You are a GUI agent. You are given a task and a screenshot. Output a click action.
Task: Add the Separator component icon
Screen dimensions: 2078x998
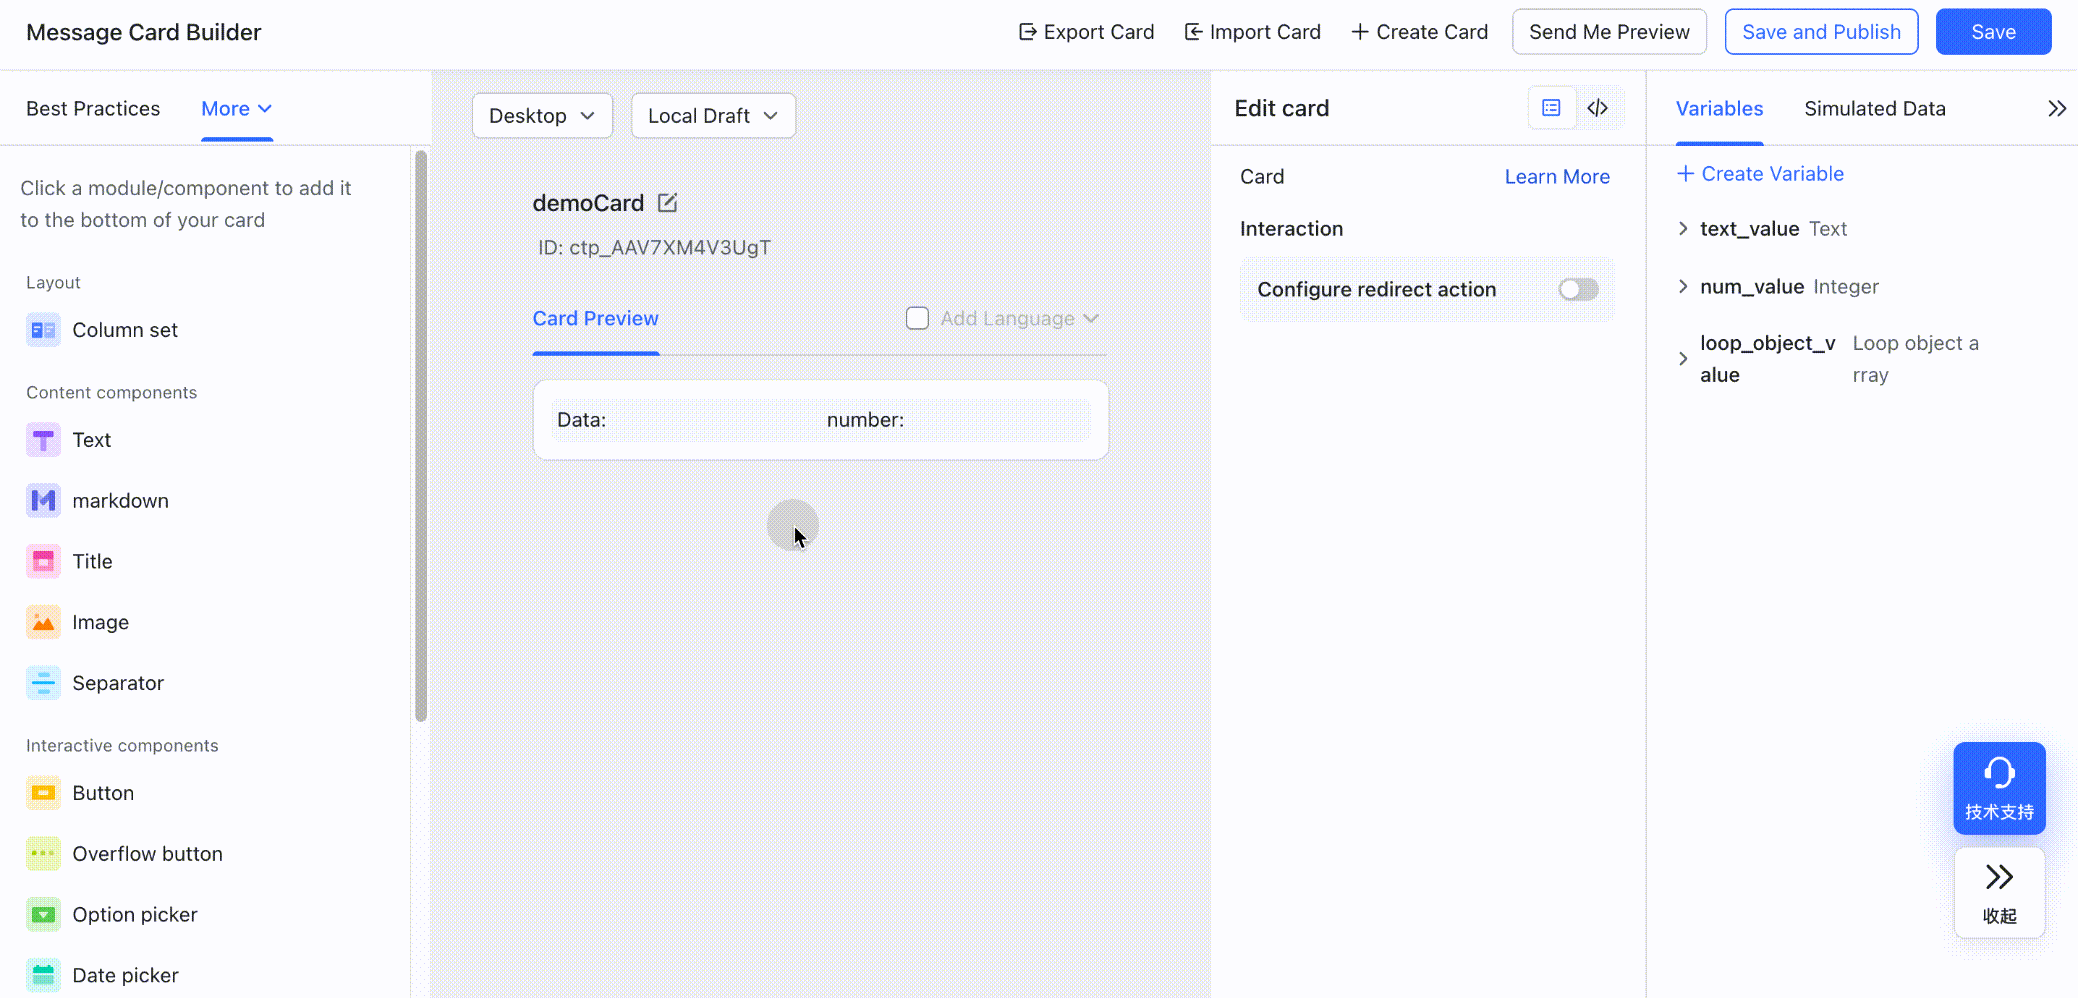[x=43, y=683]
